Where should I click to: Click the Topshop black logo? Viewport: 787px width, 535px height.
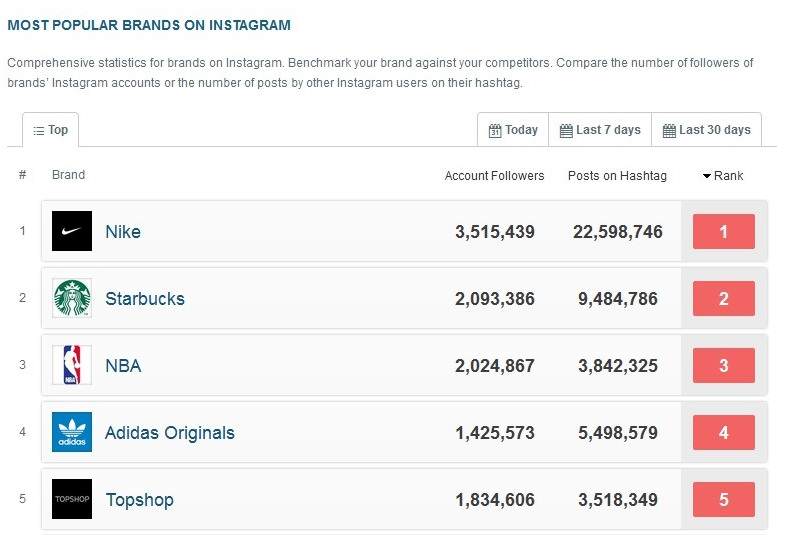pyautogui.click(x=72, y=499)
